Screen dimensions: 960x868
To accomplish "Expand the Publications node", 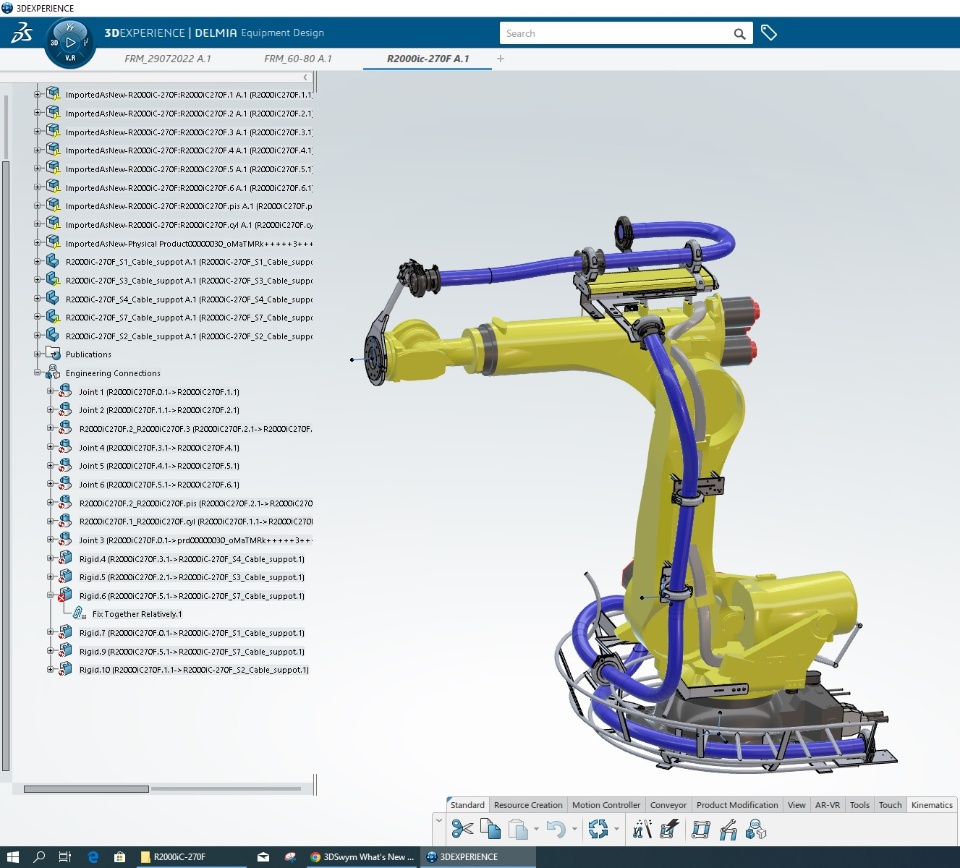I will (37, 354).
